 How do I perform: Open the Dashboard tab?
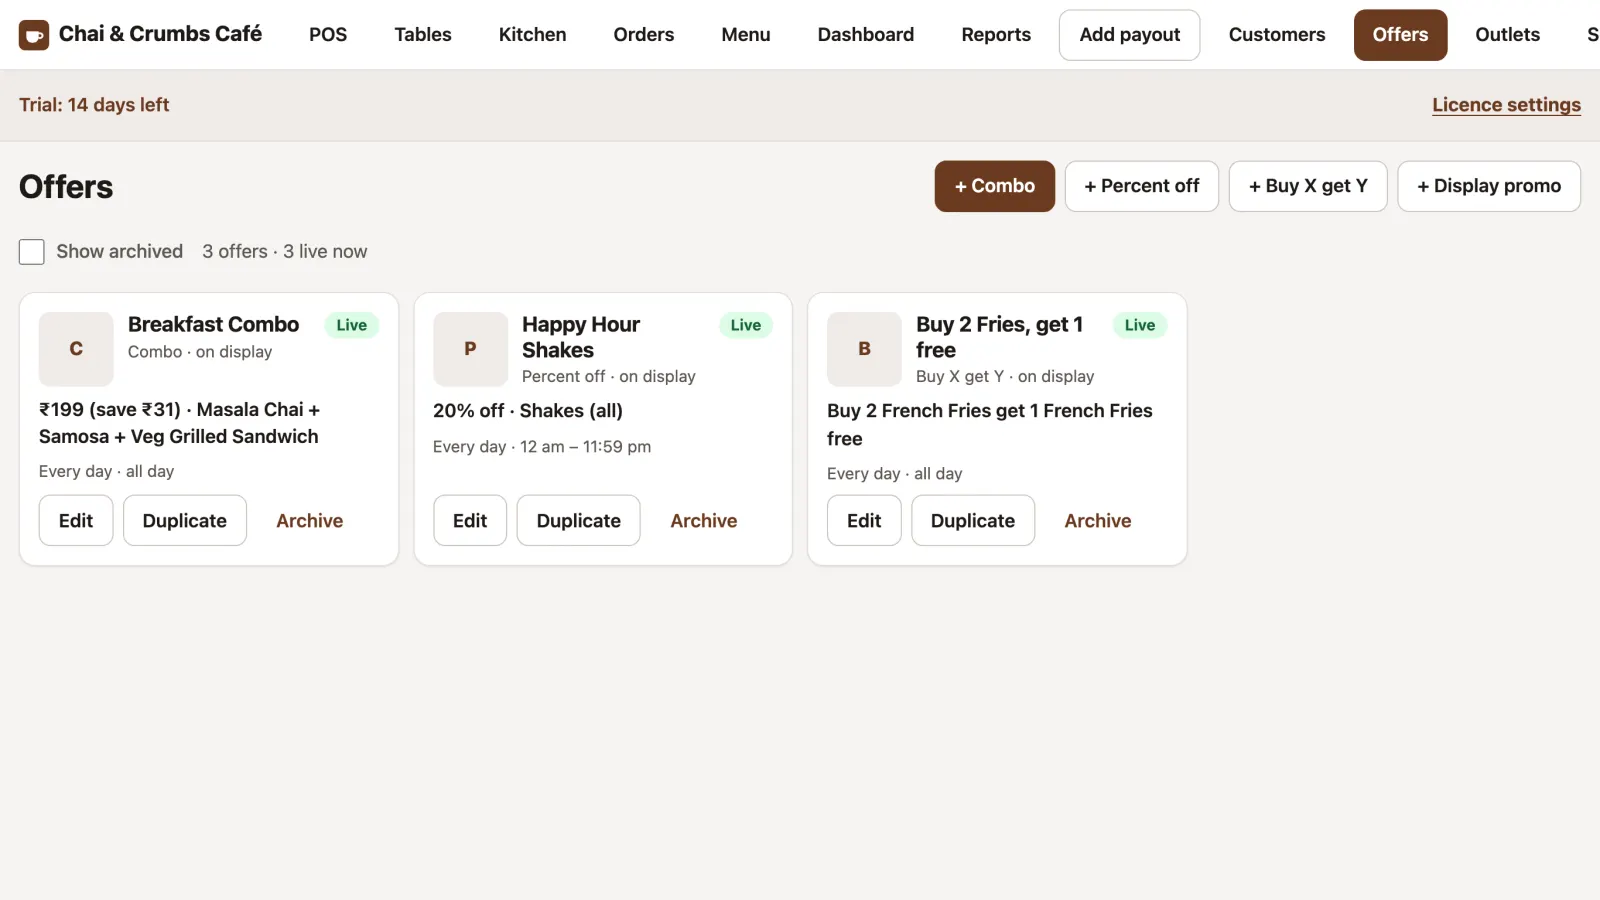[x=866, y=35]
